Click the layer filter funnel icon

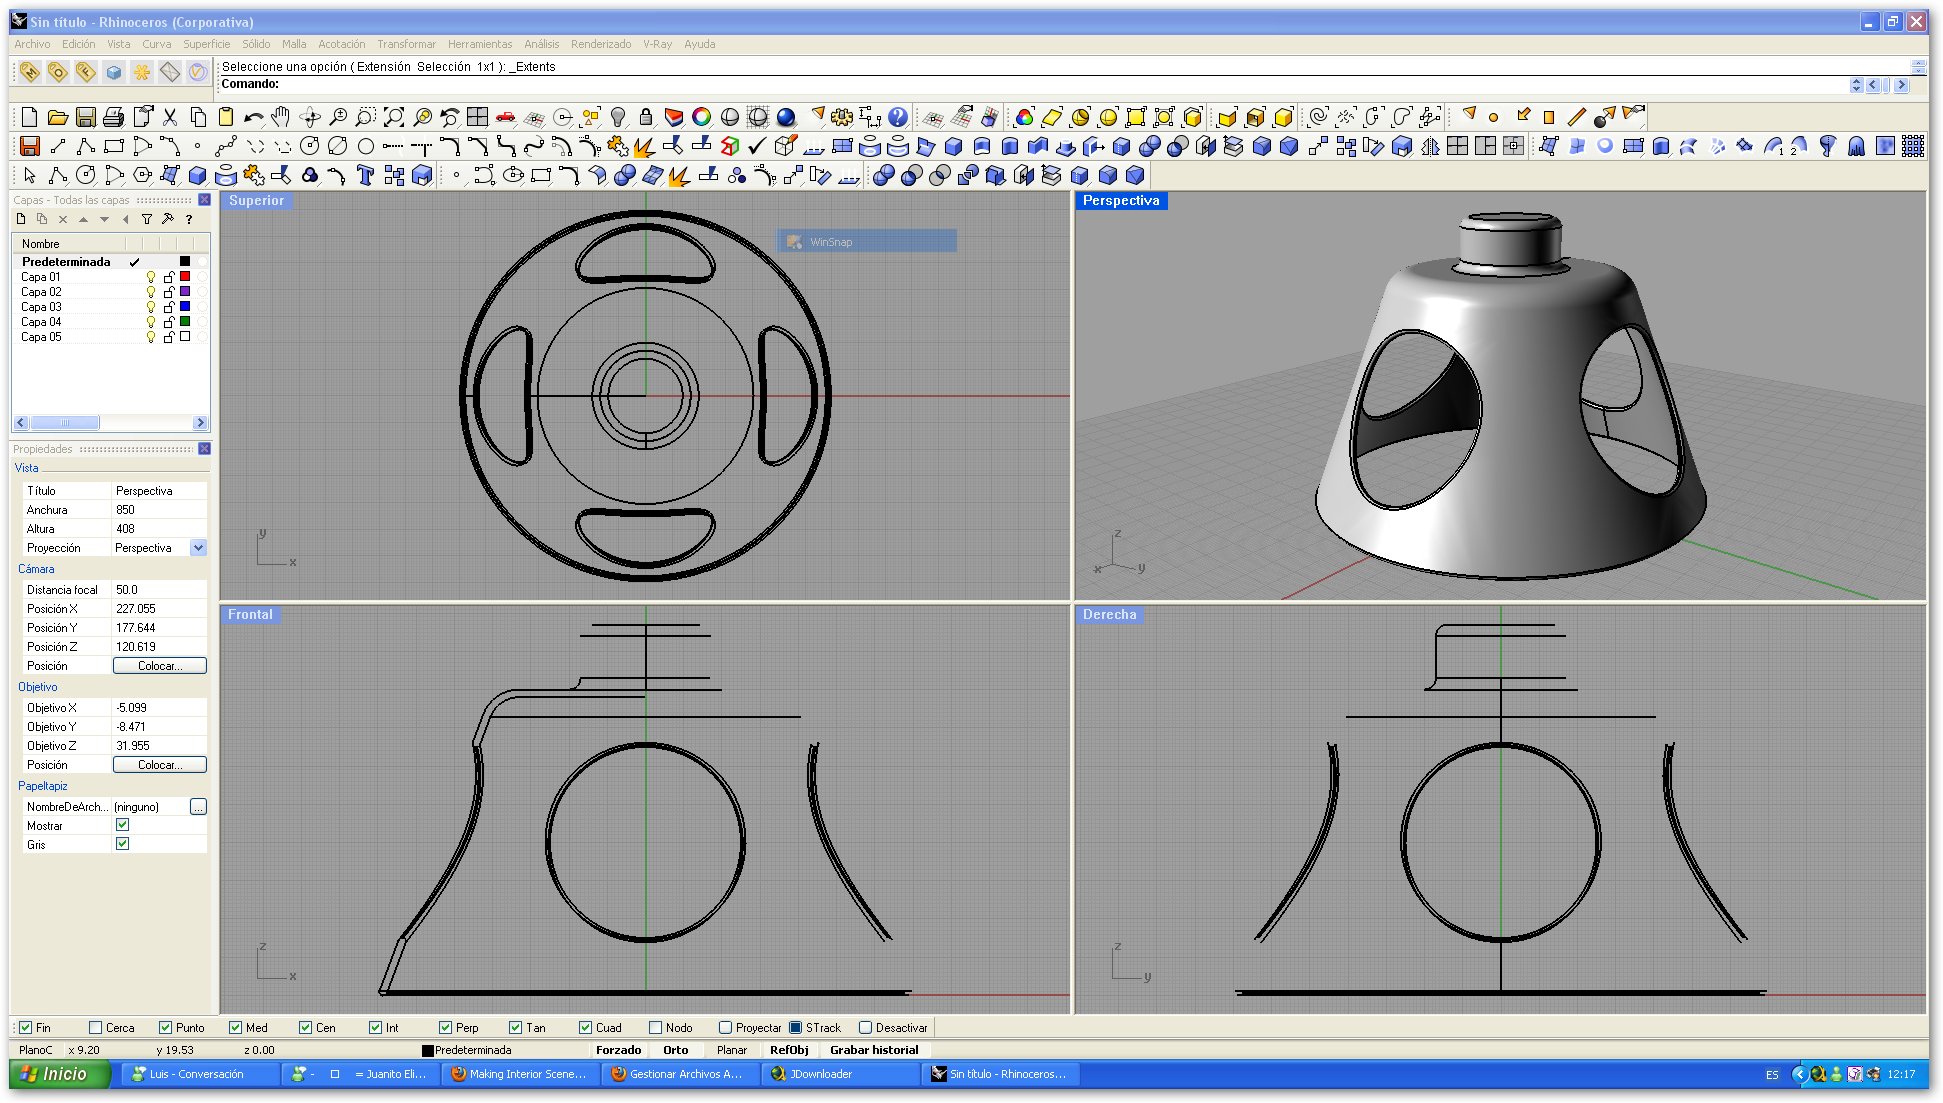click(147, 219)
